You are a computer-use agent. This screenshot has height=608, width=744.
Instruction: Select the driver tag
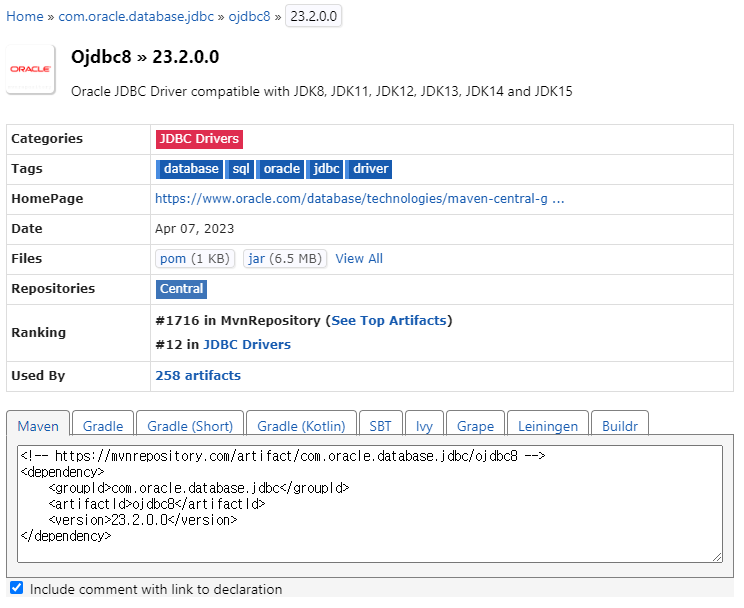pyautogui.click(x=369, y=169)
